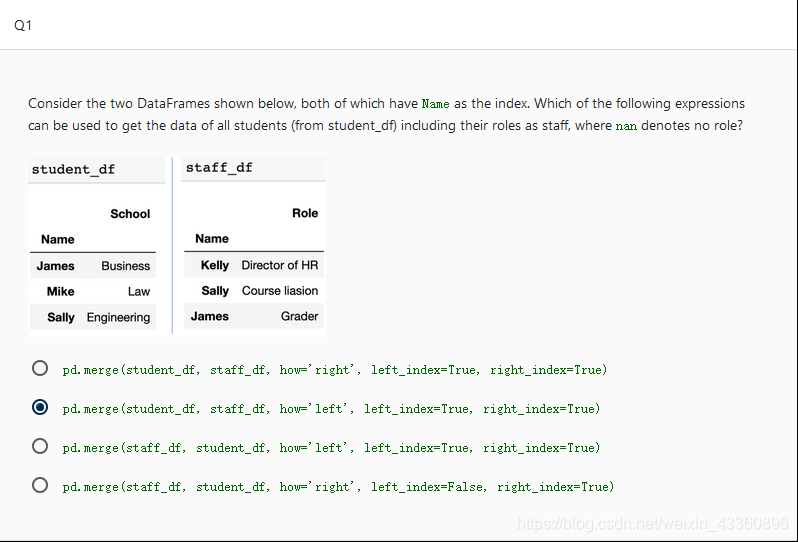
Task: Click the student_df table title
Action: click(73, 169)
